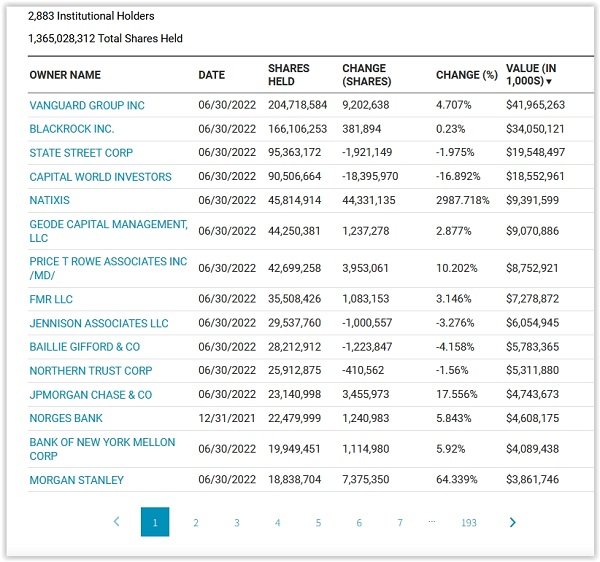Click the Natixis owner link
The height and width of the screenshot is (562, 600).
(49, 200)
